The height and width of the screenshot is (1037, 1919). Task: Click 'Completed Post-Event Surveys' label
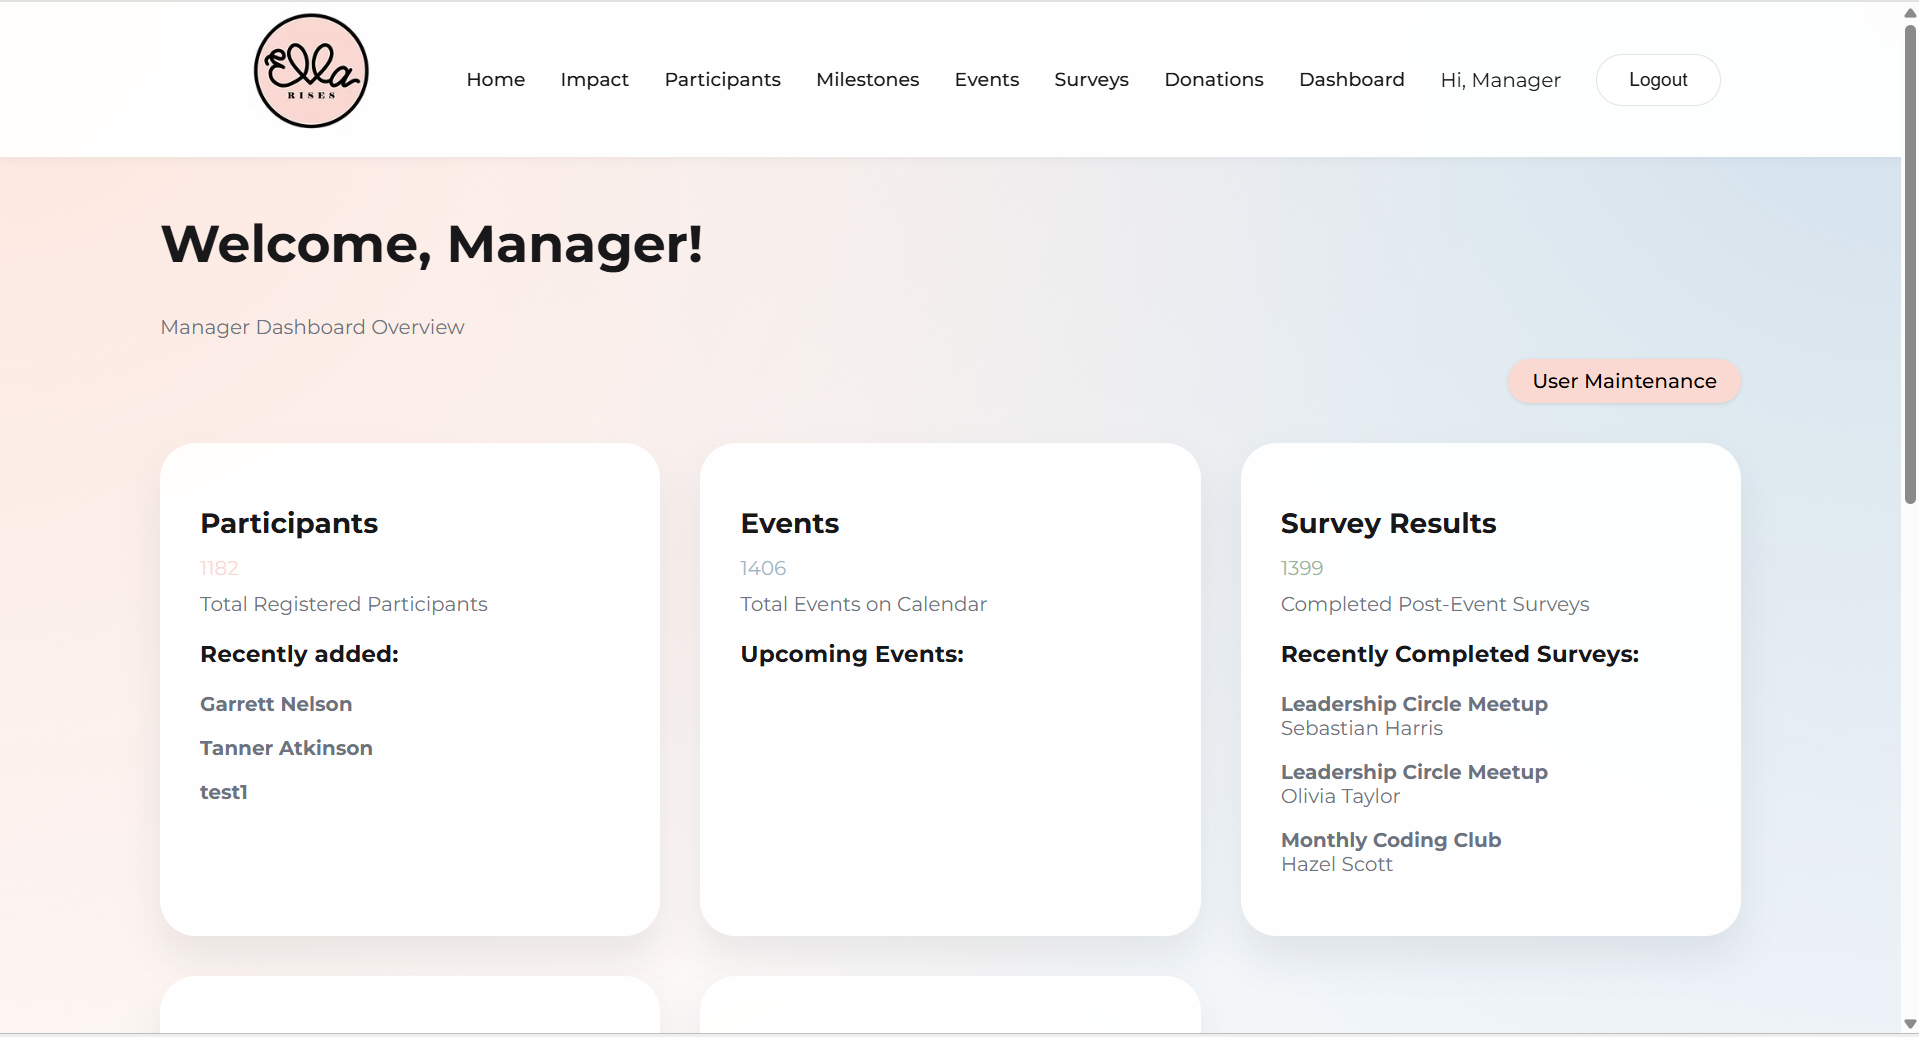[x=1435, y=604]
